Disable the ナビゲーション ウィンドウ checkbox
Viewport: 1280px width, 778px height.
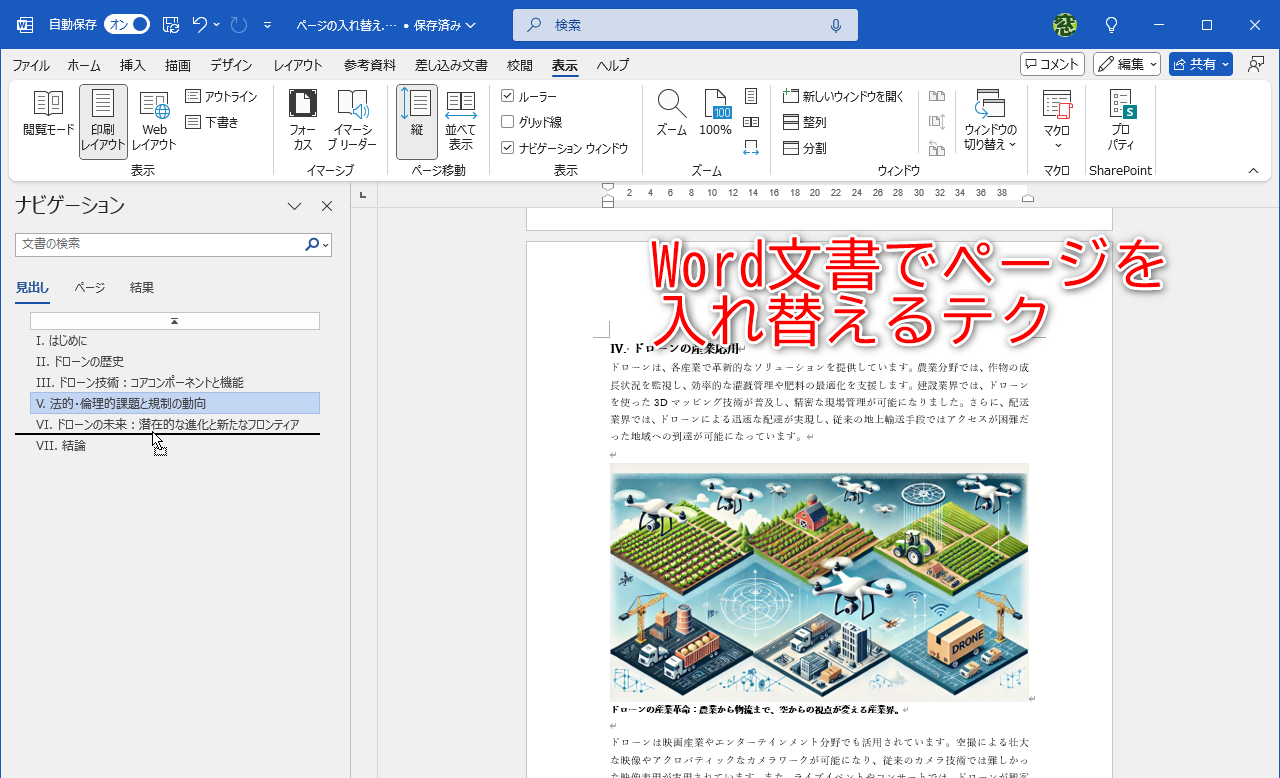tap(509, 147)
